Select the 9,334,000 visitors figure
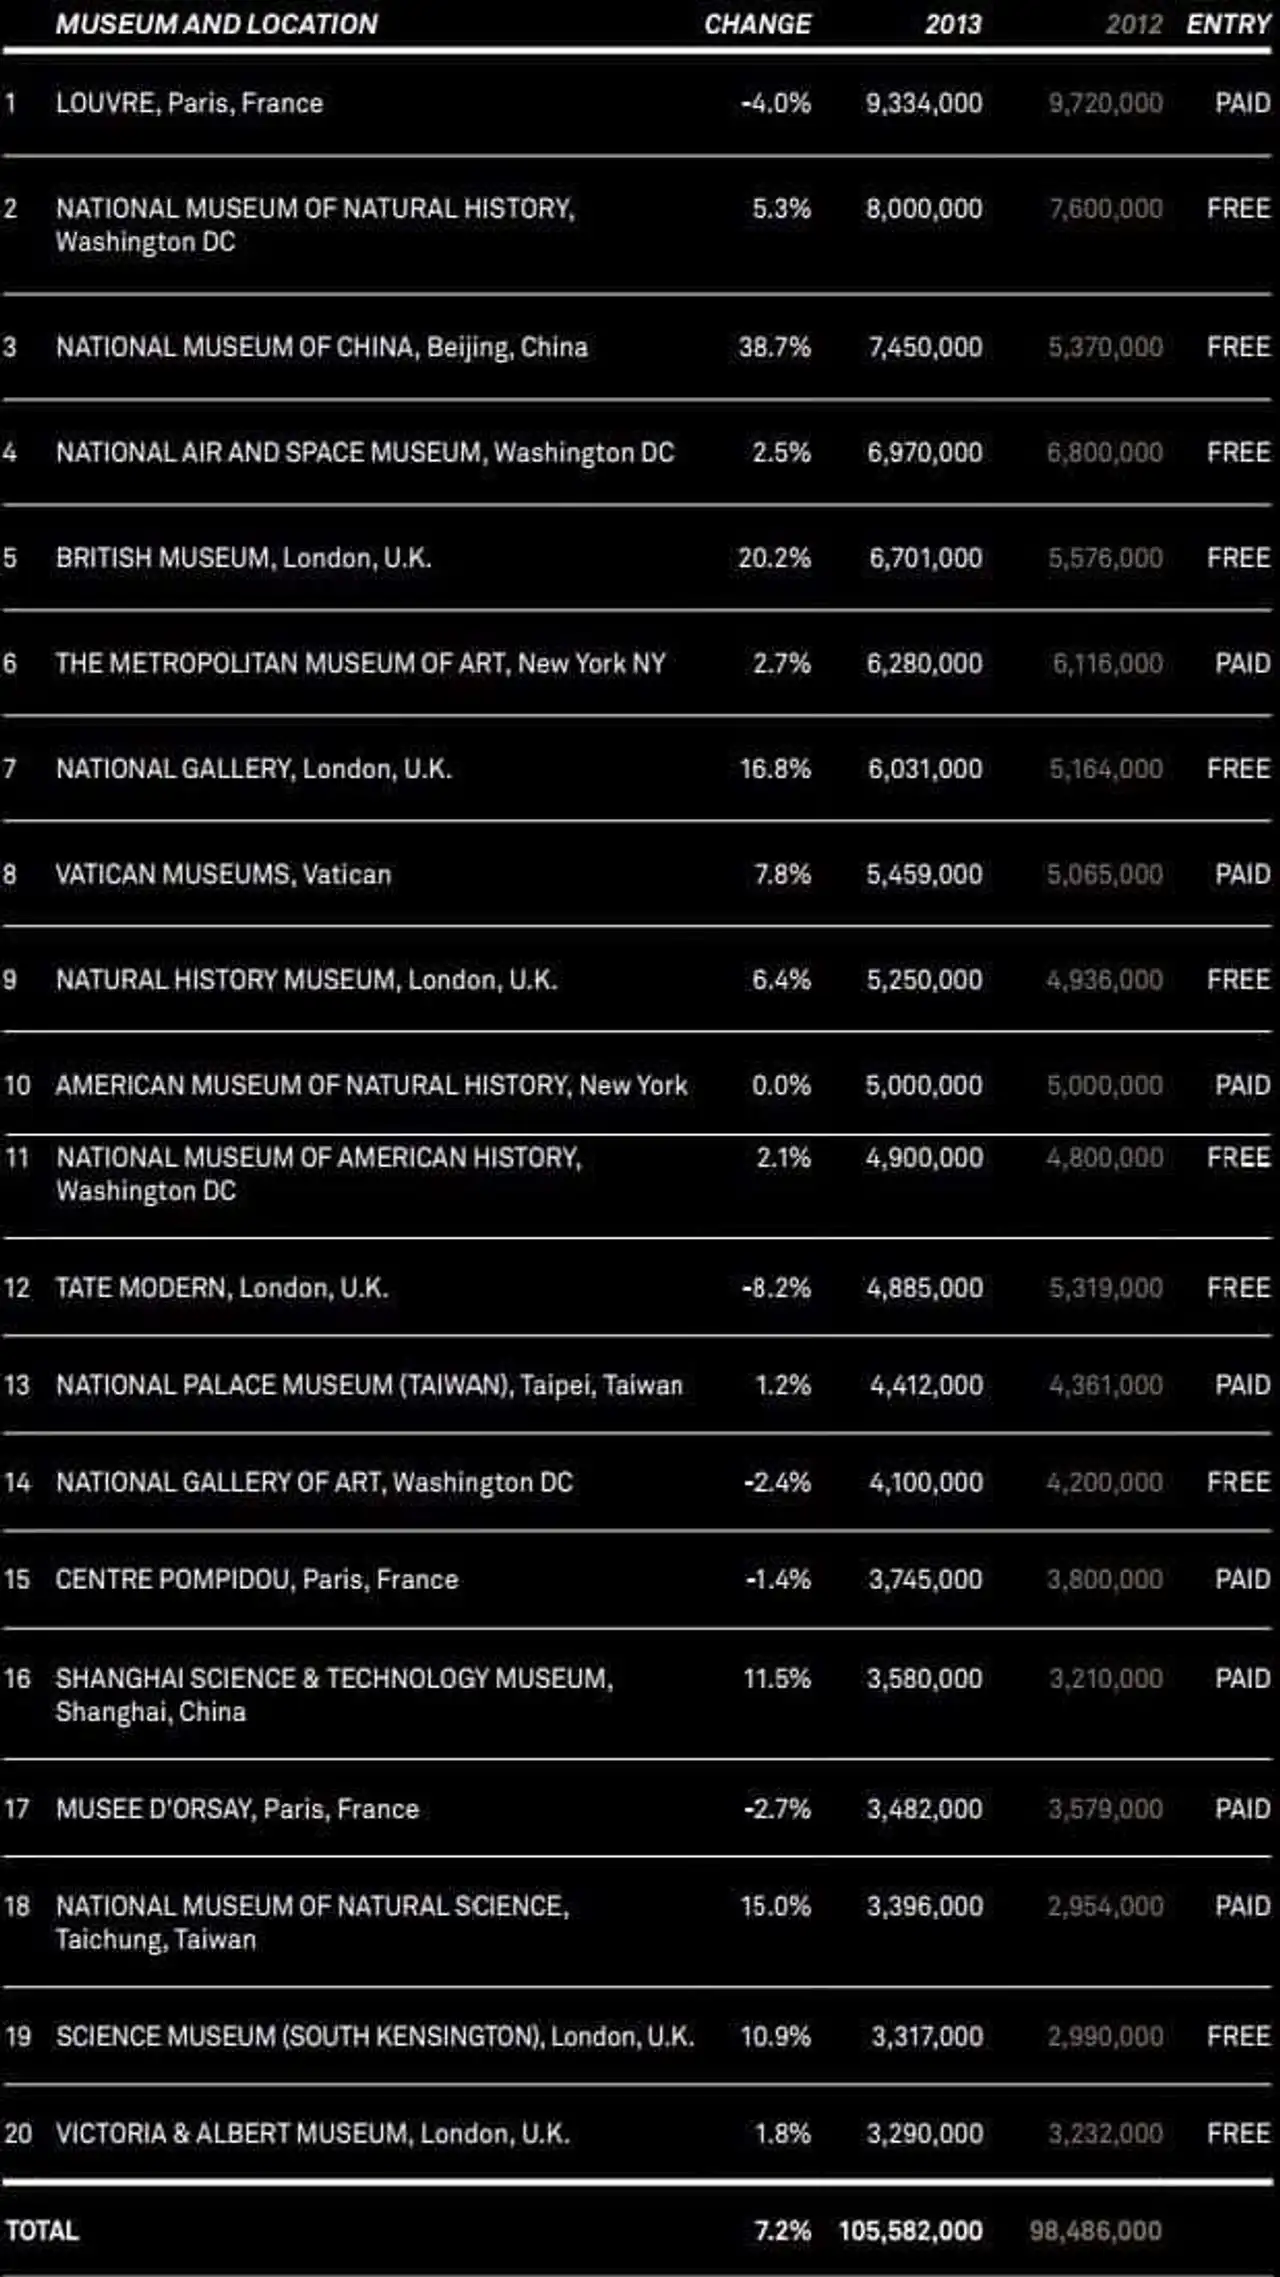 coord(924,103)
